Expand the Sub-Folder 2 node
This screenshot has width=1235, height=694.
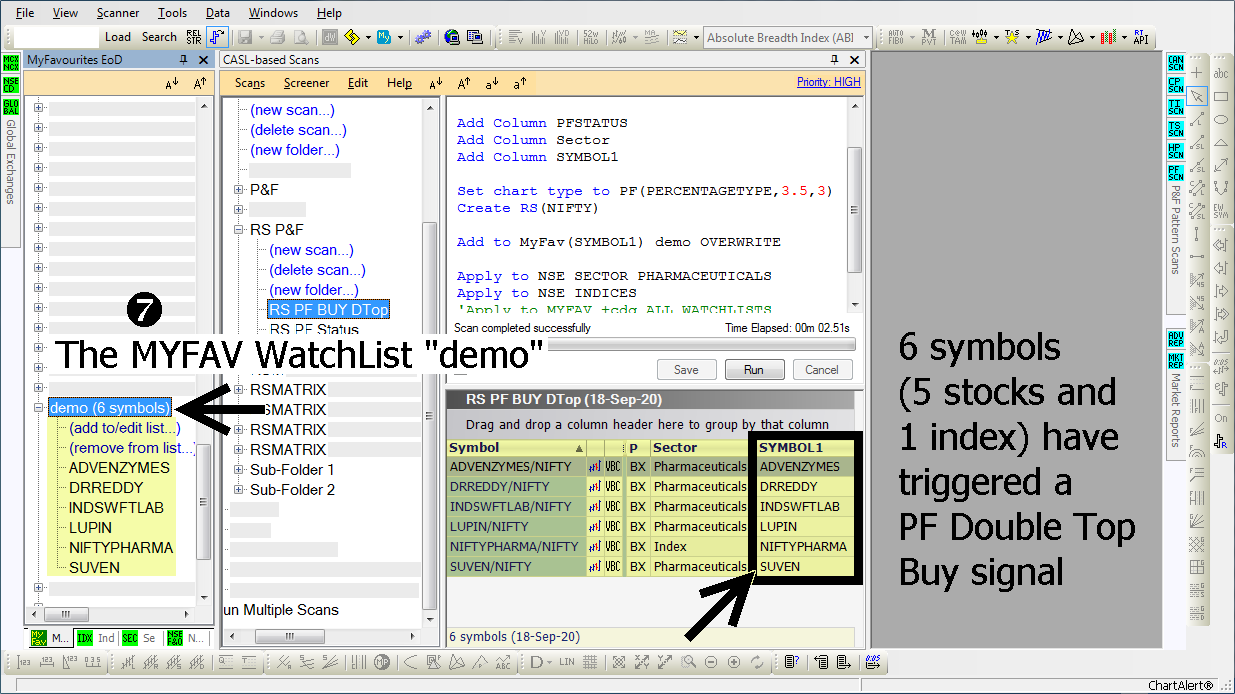coord(239,490)
